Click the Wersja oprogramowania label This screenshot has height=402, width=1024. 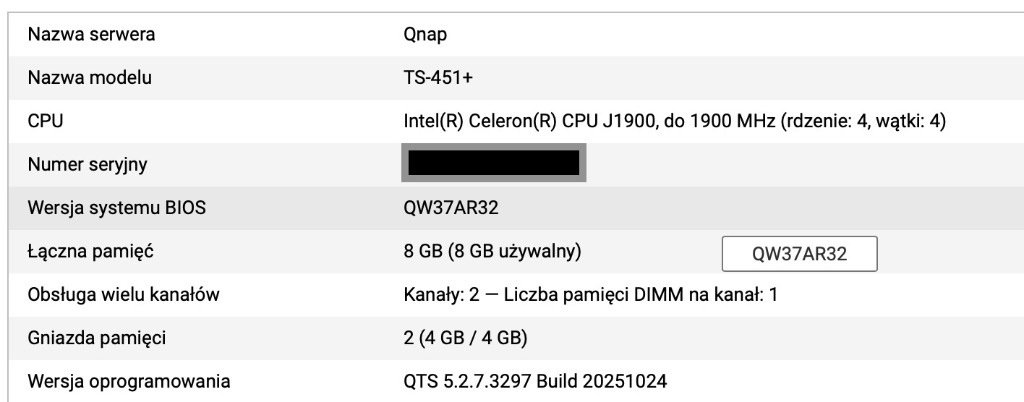[x=129, y=381]
